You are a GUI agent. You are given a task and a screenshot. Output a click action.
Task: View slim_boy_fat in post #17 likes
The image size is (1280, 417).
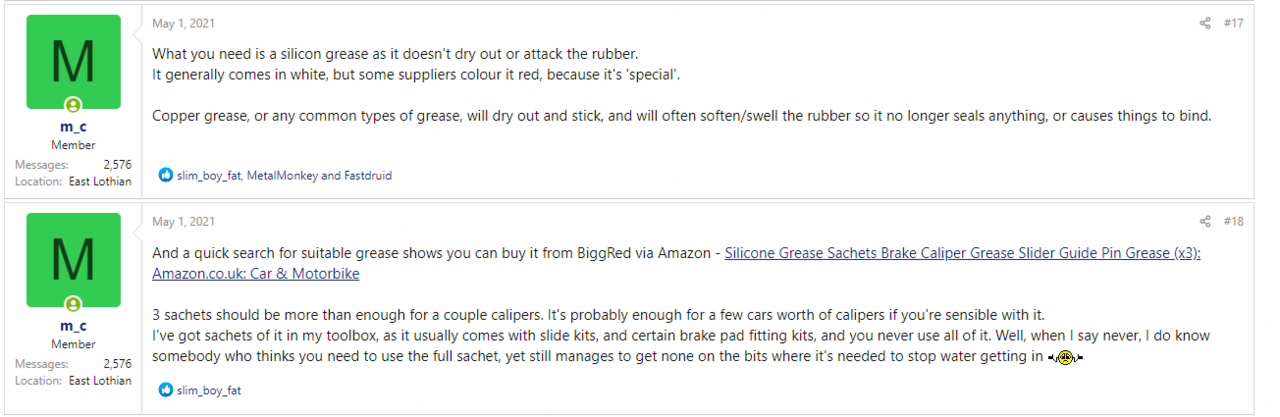(x=209, y=175)
